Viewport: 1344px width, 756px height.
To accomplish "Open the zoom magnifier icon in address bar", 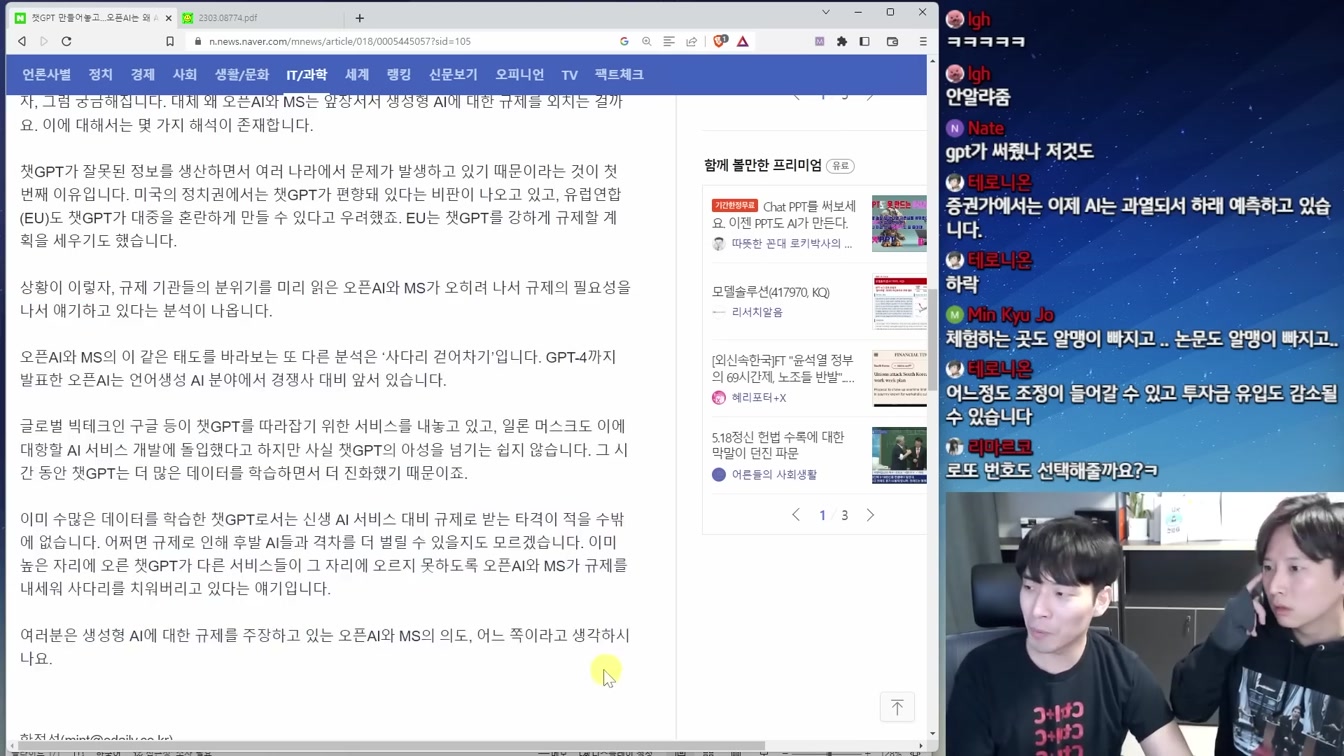I will tap(647, 42).
